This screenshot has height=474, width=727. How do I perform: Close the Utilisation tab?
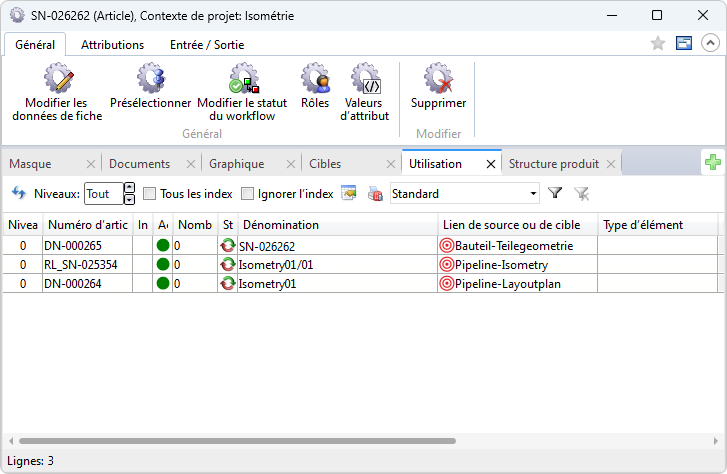pos(491,164)
